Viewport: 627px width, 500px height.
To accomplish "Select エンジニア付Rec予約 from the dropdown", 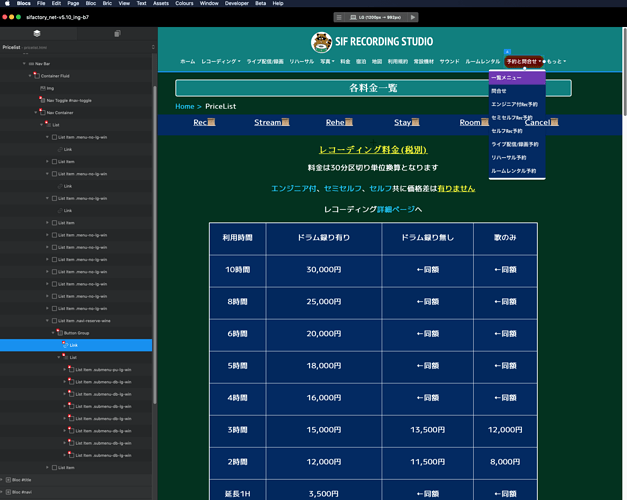I will [x=515, y=104].
